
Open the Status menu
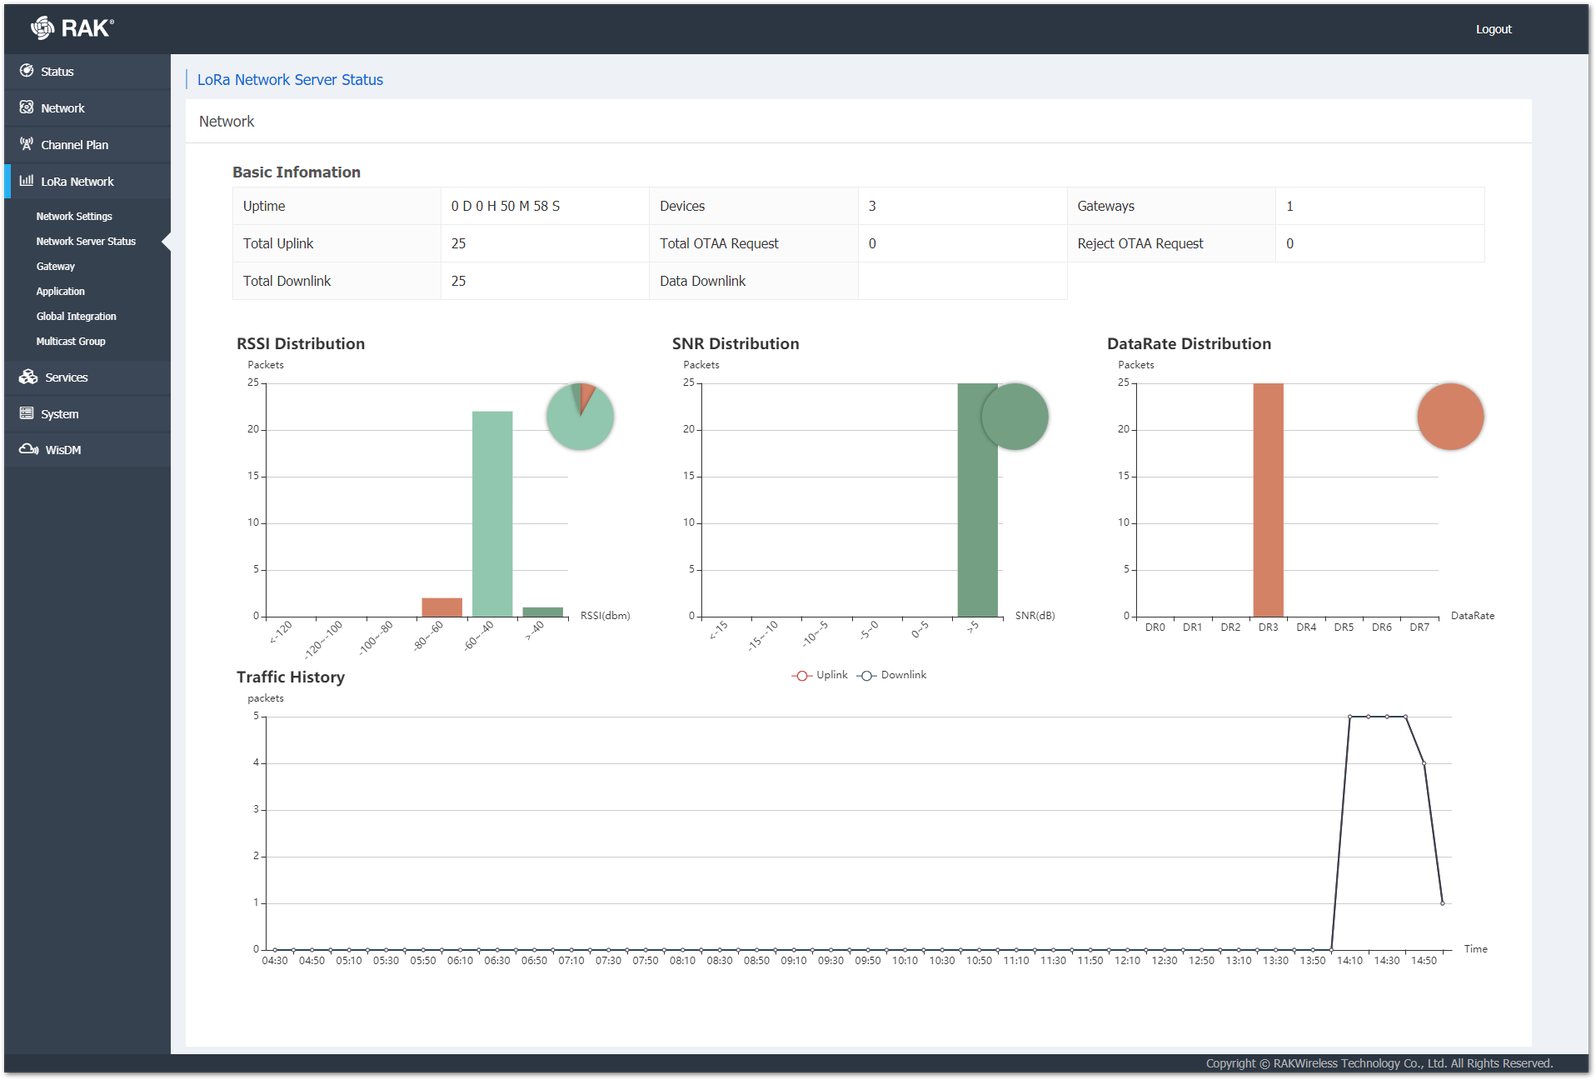pyautogui.click(x=87, y=71)
